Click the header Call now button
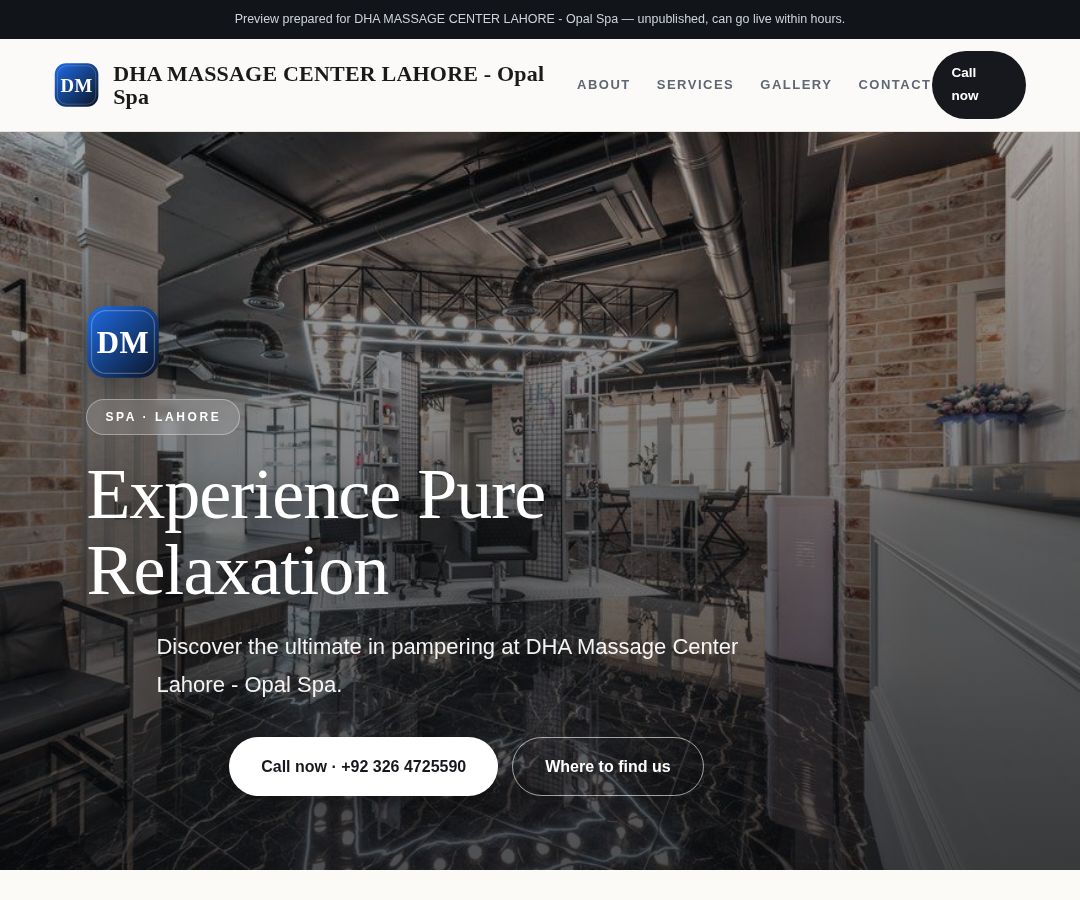The width and height of the screenshot is (1080, 900). click(979, 85)
